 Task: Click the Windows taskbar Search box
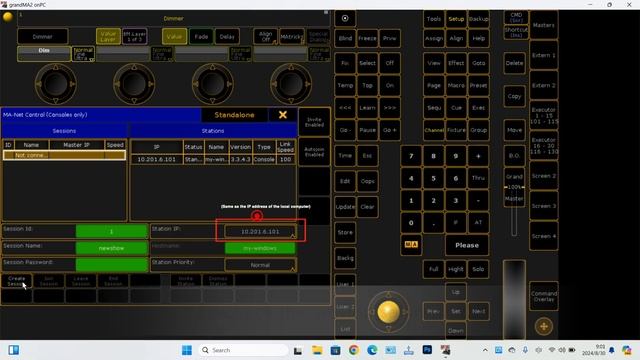coord(244,350)
